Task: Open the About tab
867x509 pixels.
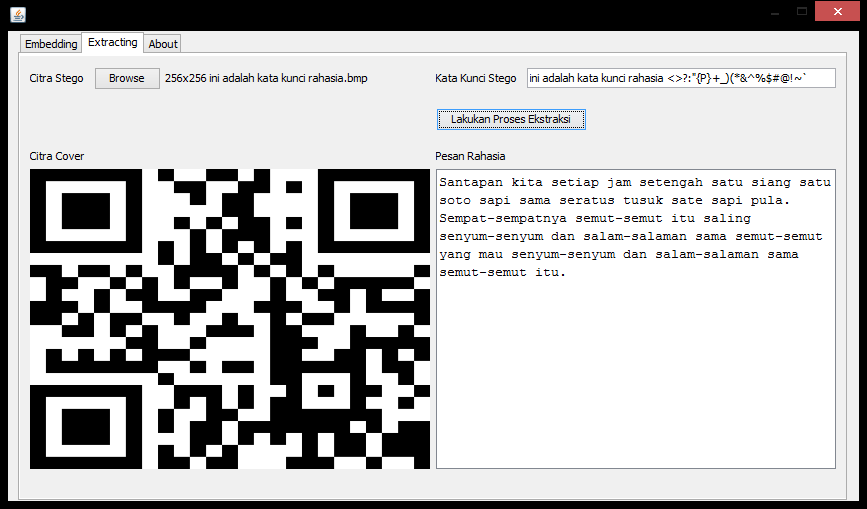Action: (x=163, y=44)
